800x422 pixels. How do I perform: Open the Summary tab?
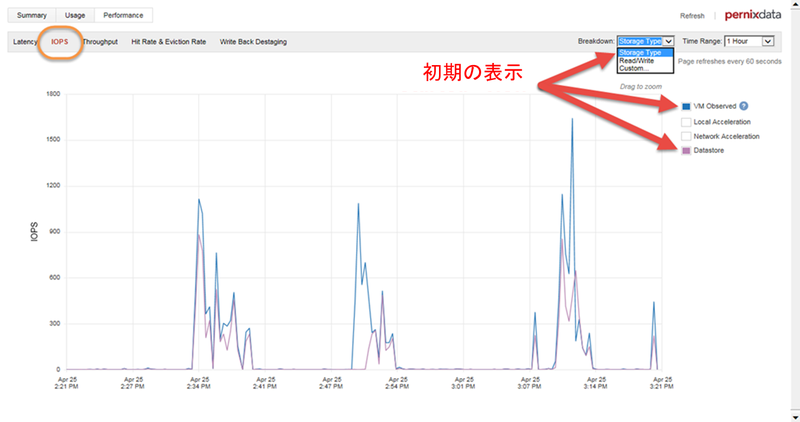click(x=32, y=15)
